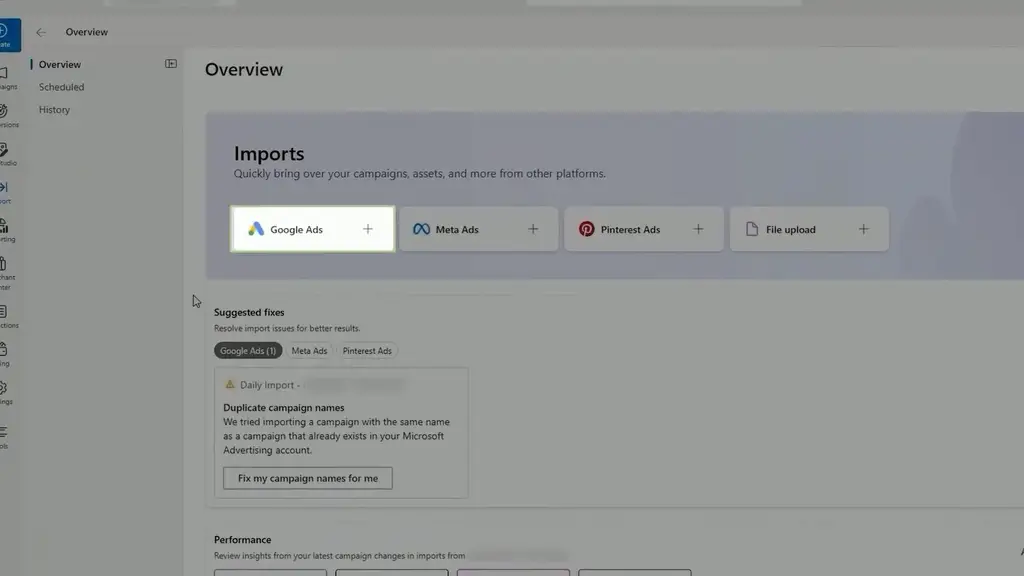Click 'Quickly bring over your campaigns' description
This screenshot has width=1024, height=576.
click(x=419, y=174)
